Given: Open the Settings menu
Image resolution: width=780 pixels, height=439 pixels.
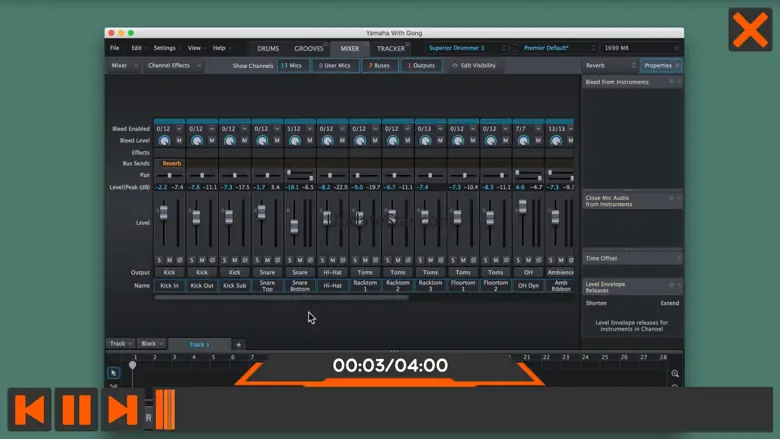Looking at the screenshot, I should click(x=165, y=48).
